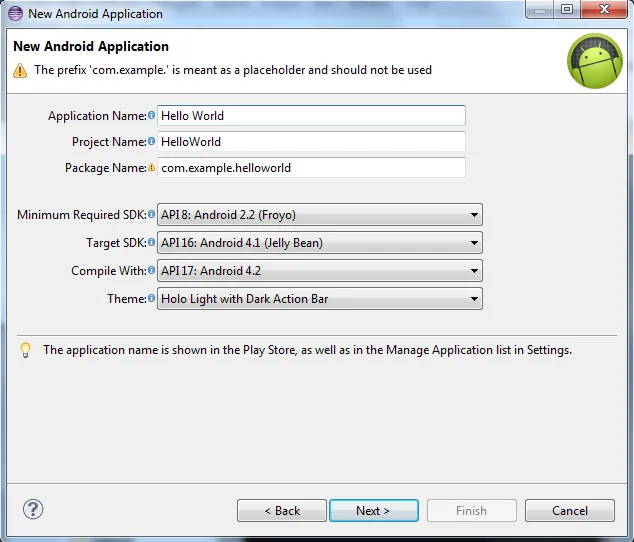
Task: Click the yellow warning icon in the header
Action: click(x=20, y=71)
